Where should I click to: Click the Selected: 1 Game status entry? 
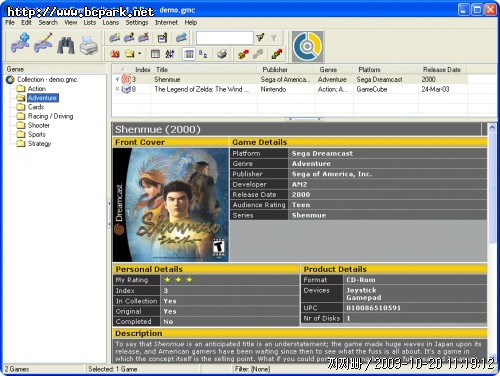click(113, 369)
